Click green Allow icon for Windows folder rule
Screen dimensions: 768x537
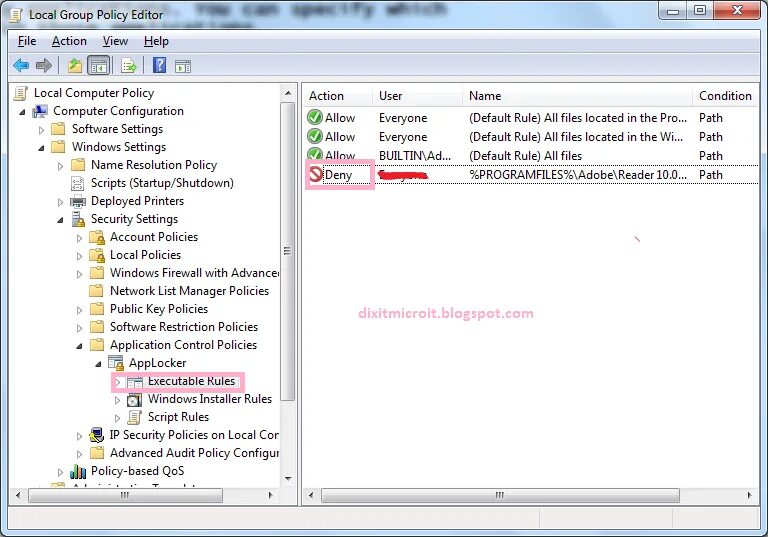pos(314,136)
